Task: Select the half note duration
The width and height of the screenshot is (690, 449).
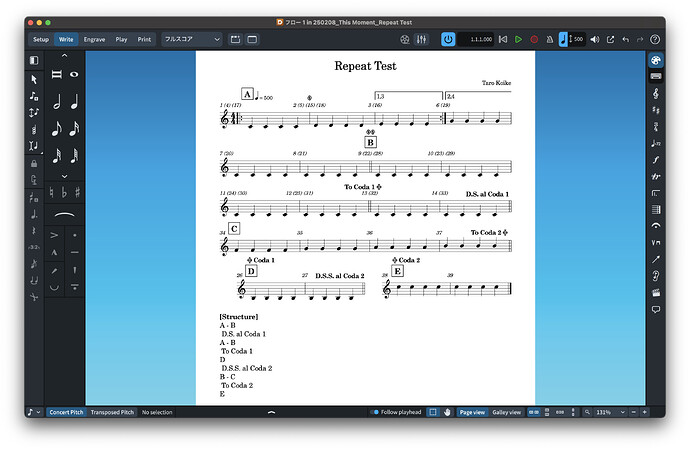Action: [x=57, y=102]
